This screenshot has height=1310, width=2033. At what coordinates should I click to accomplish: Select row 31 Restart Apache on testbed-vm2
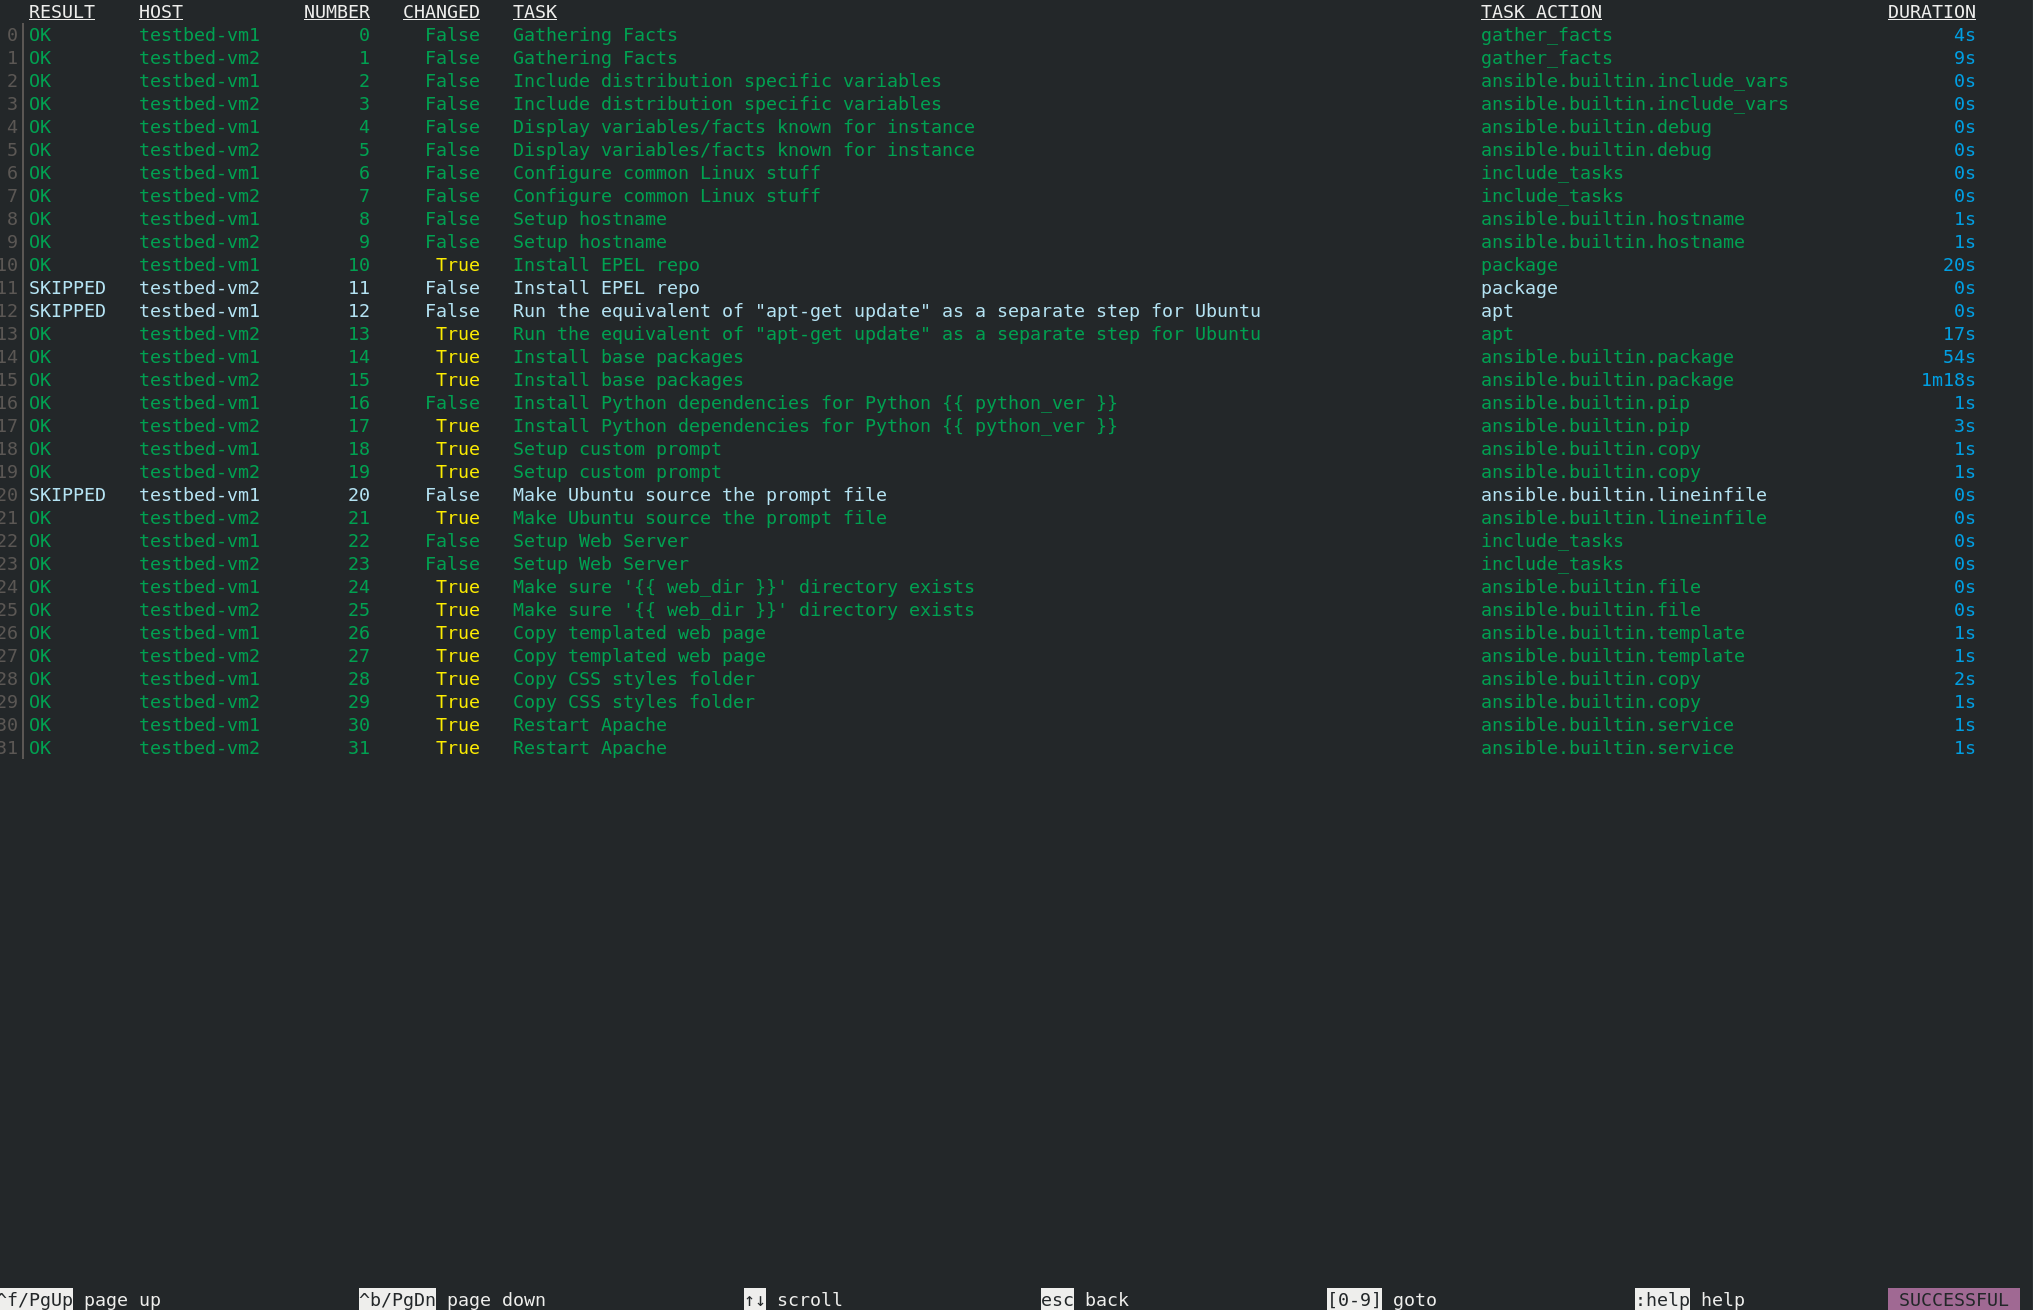[589, 748]
